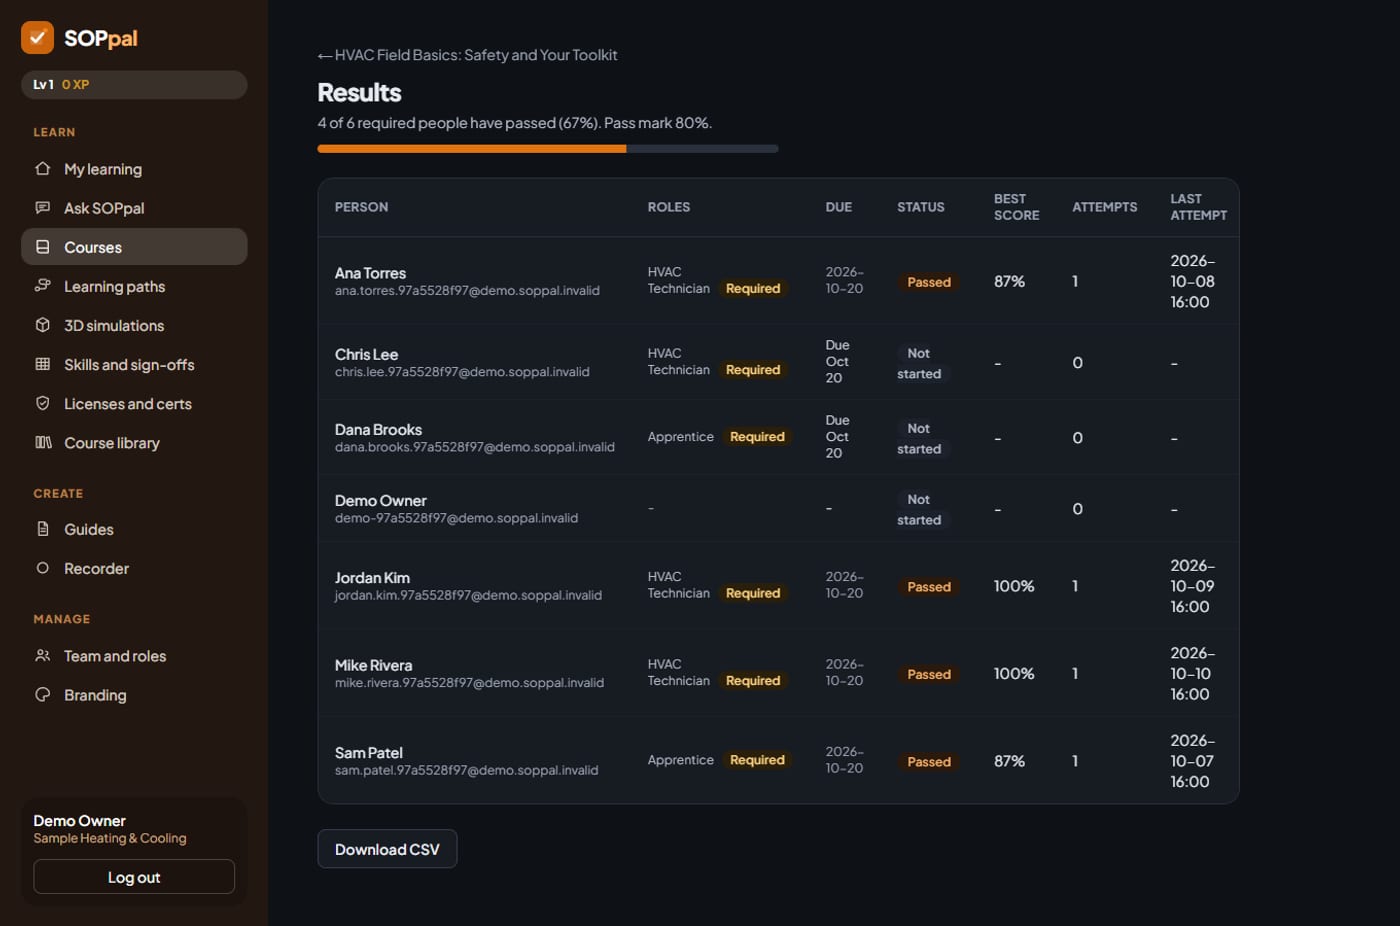The height and width of the screenshot is (926, 1400).
Task: Click the Licenses and certs shield icon
Action: [43, 403]
